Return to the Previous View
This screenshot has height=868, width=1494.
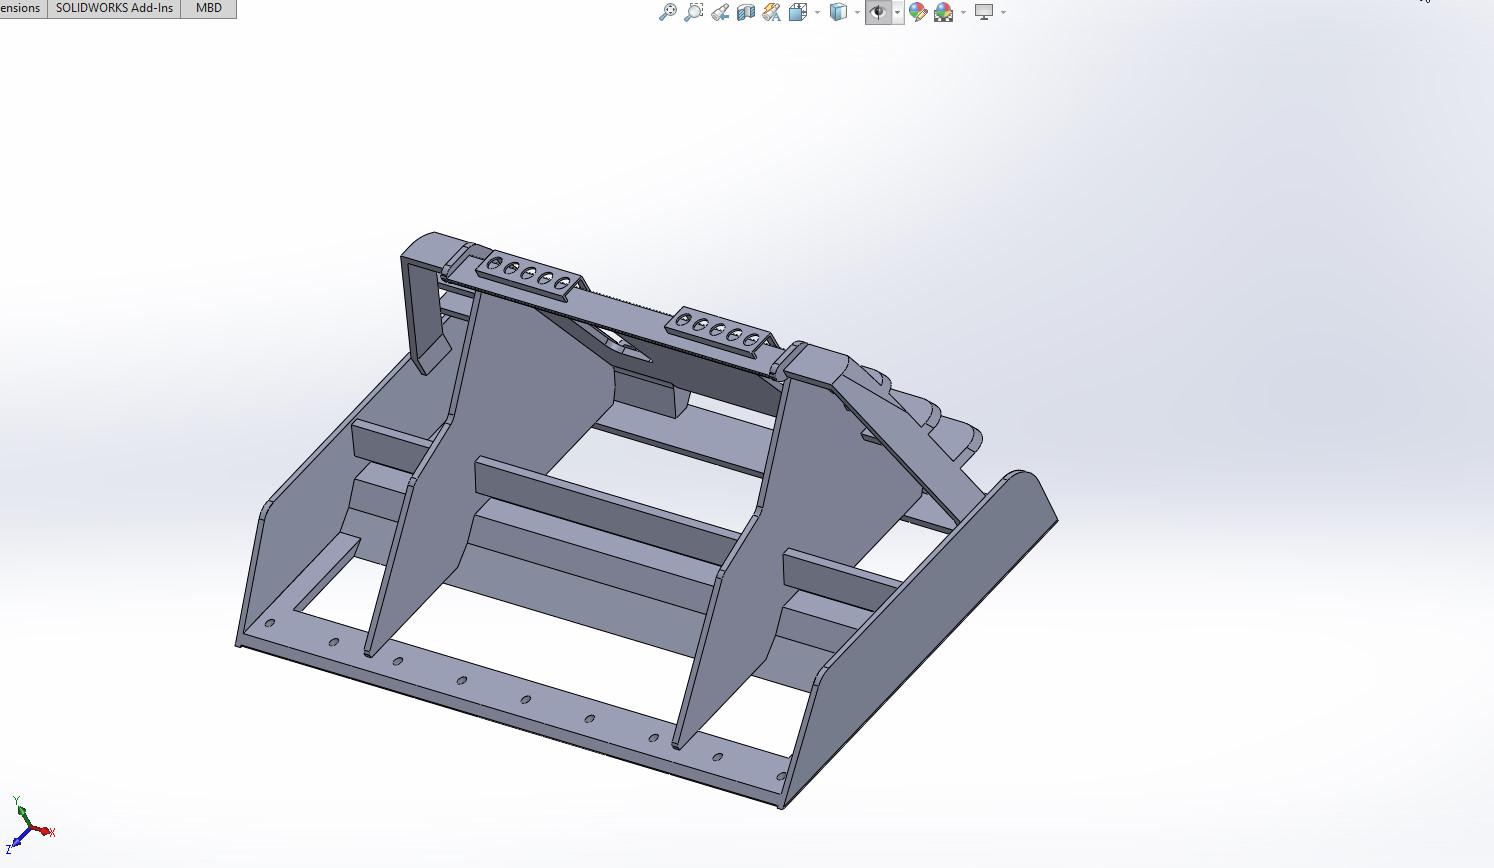click(x=719, y=12)
